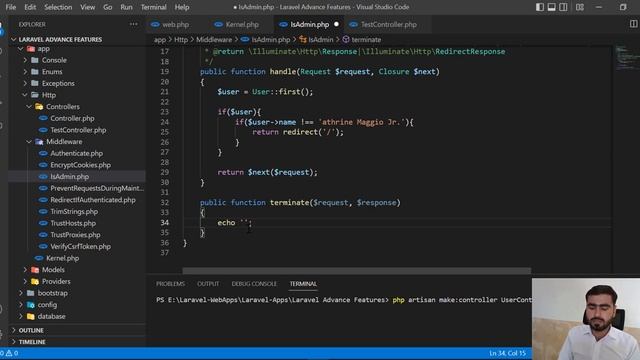Expand the Console folder chevron

pos(25,60)
